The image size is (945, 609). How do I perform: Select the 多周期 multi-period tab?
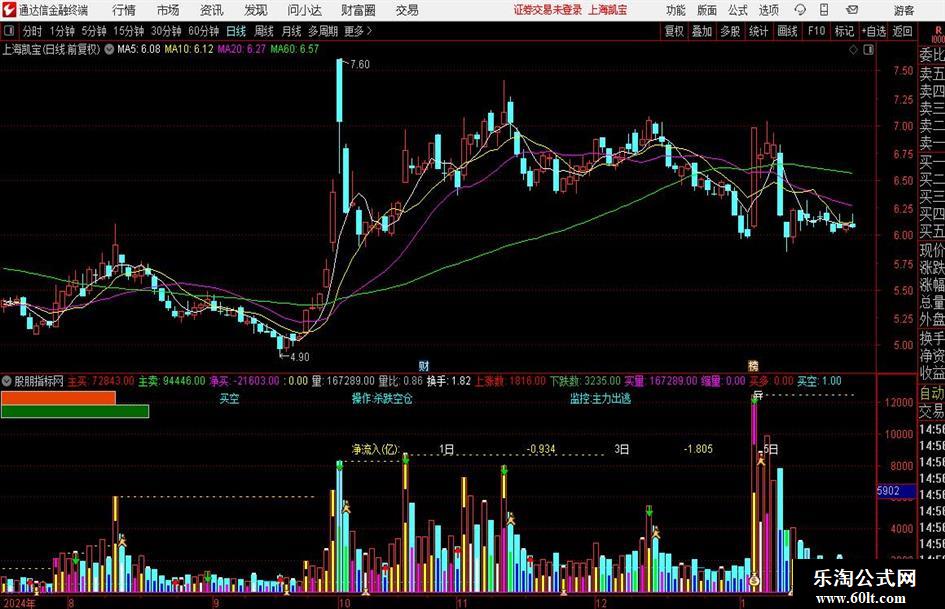coord(323,31)
